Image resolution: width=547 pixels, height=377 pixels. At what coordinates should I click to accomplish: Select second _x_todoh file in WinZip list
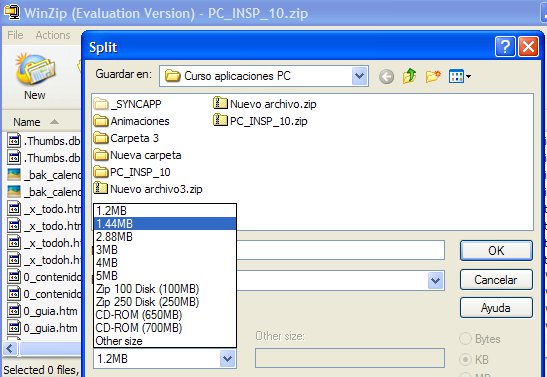point(44,260)
